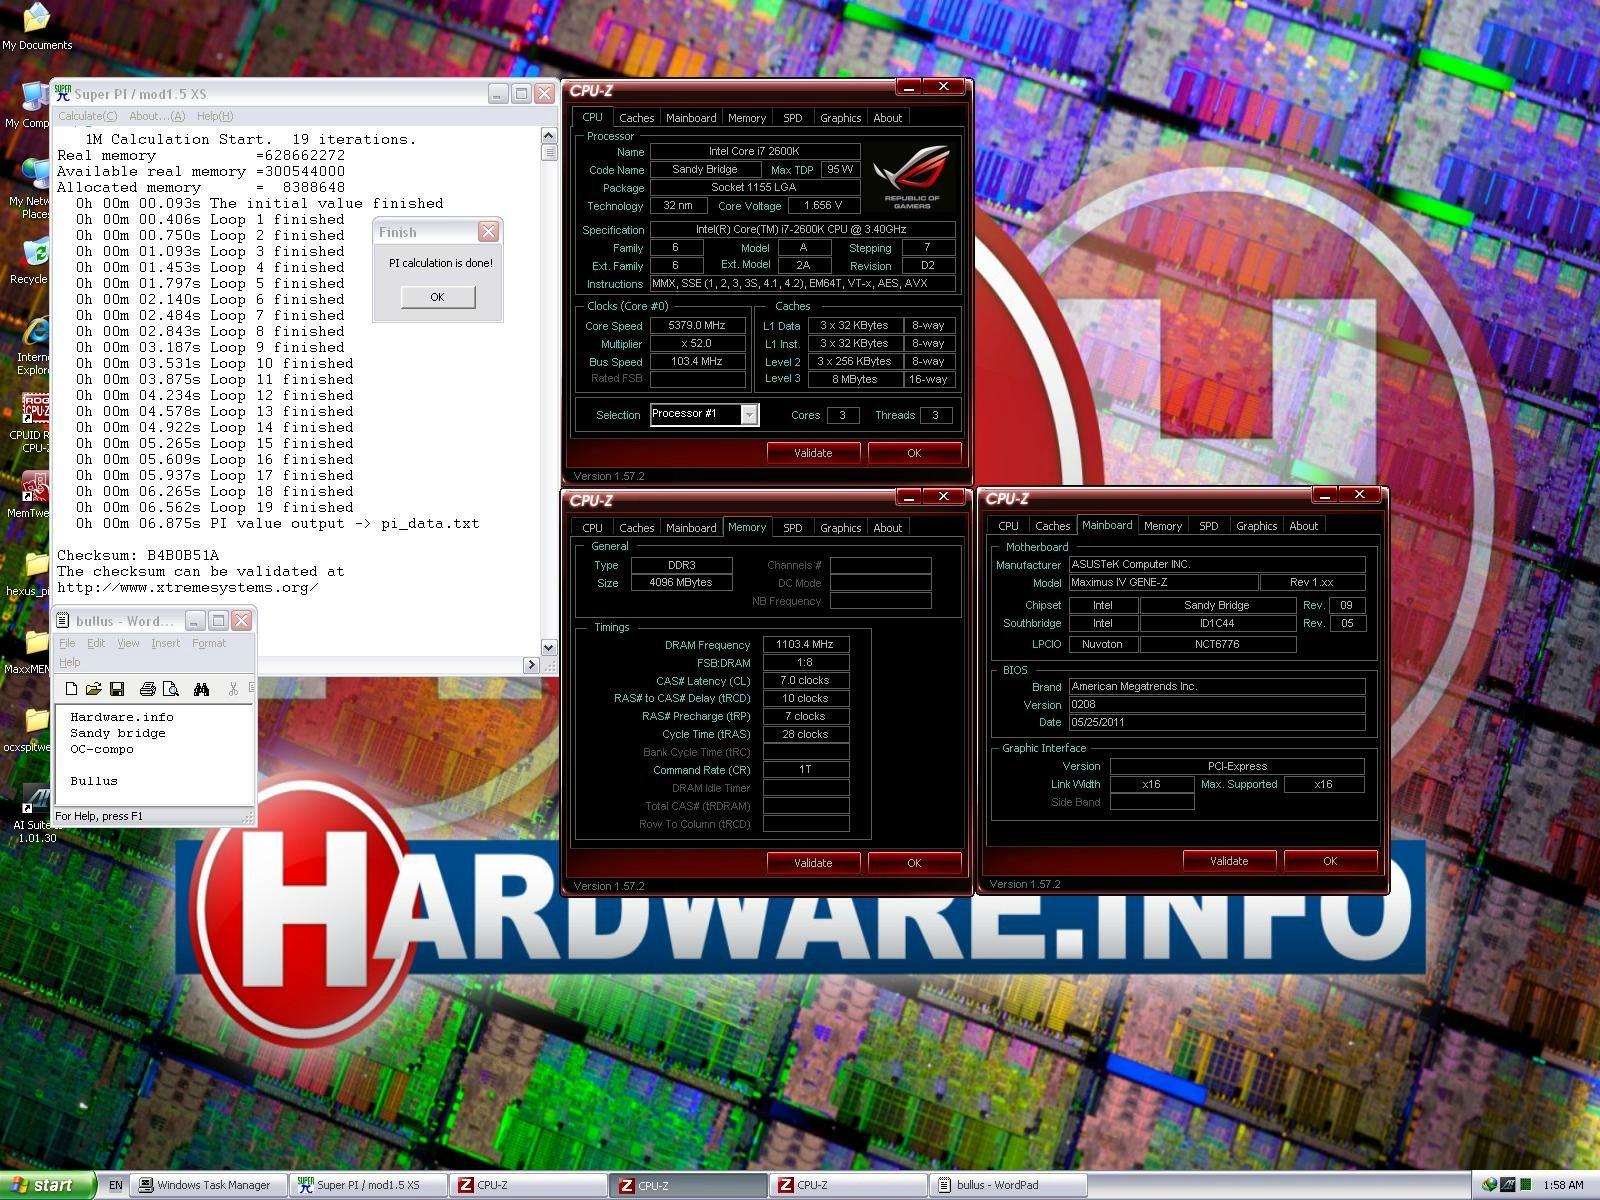Click the Checksum line in Super PI
The image size is (1600, 1200).
pos(138,555)
